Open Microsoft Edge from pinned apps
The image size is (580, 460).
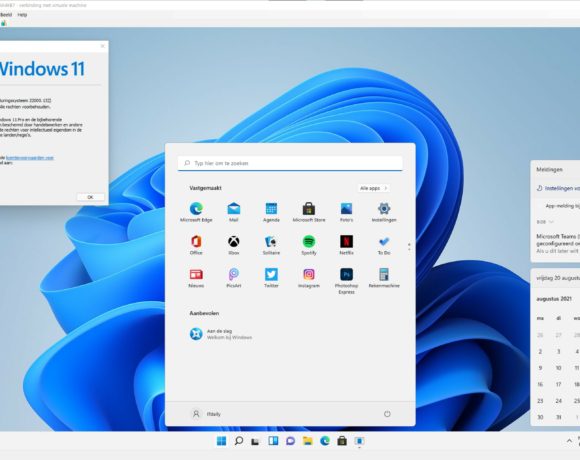coord(196,212)
